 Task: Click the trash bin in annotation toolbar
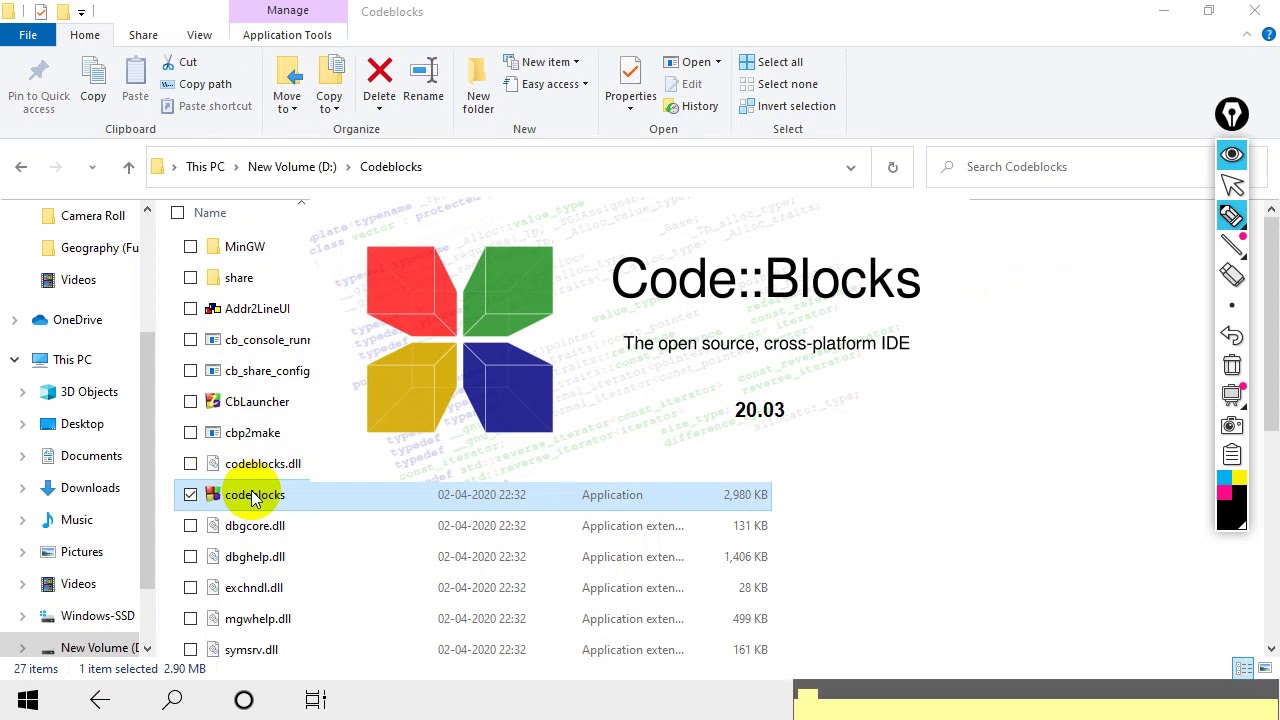[x=1232, y=365]
